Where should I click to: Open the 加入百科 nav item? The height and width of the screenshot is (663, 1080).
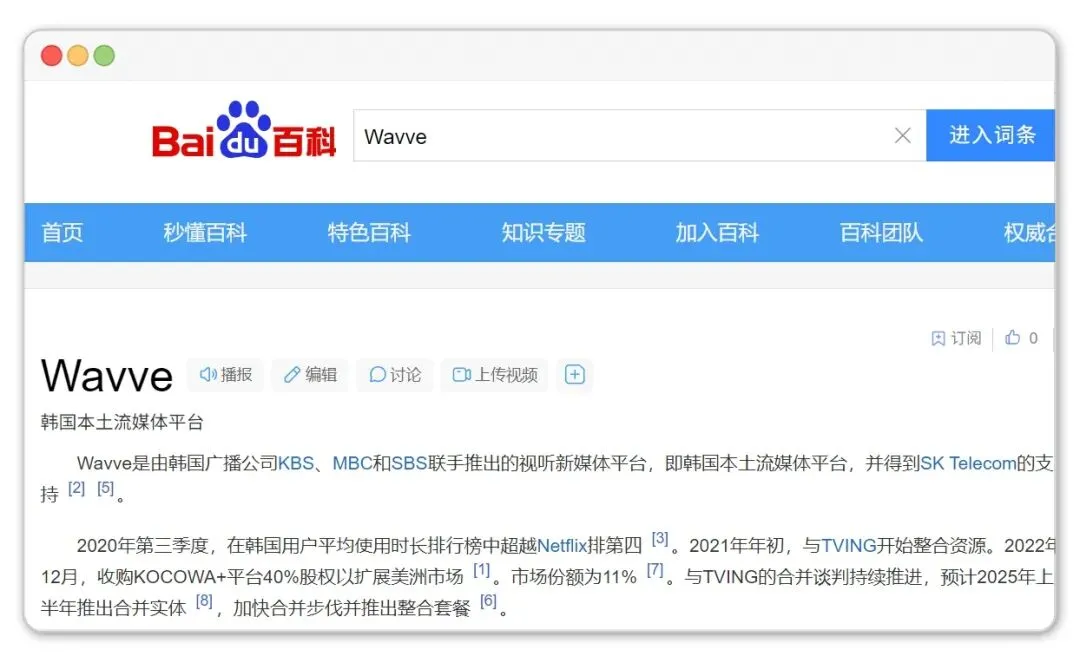click(717, 233)
